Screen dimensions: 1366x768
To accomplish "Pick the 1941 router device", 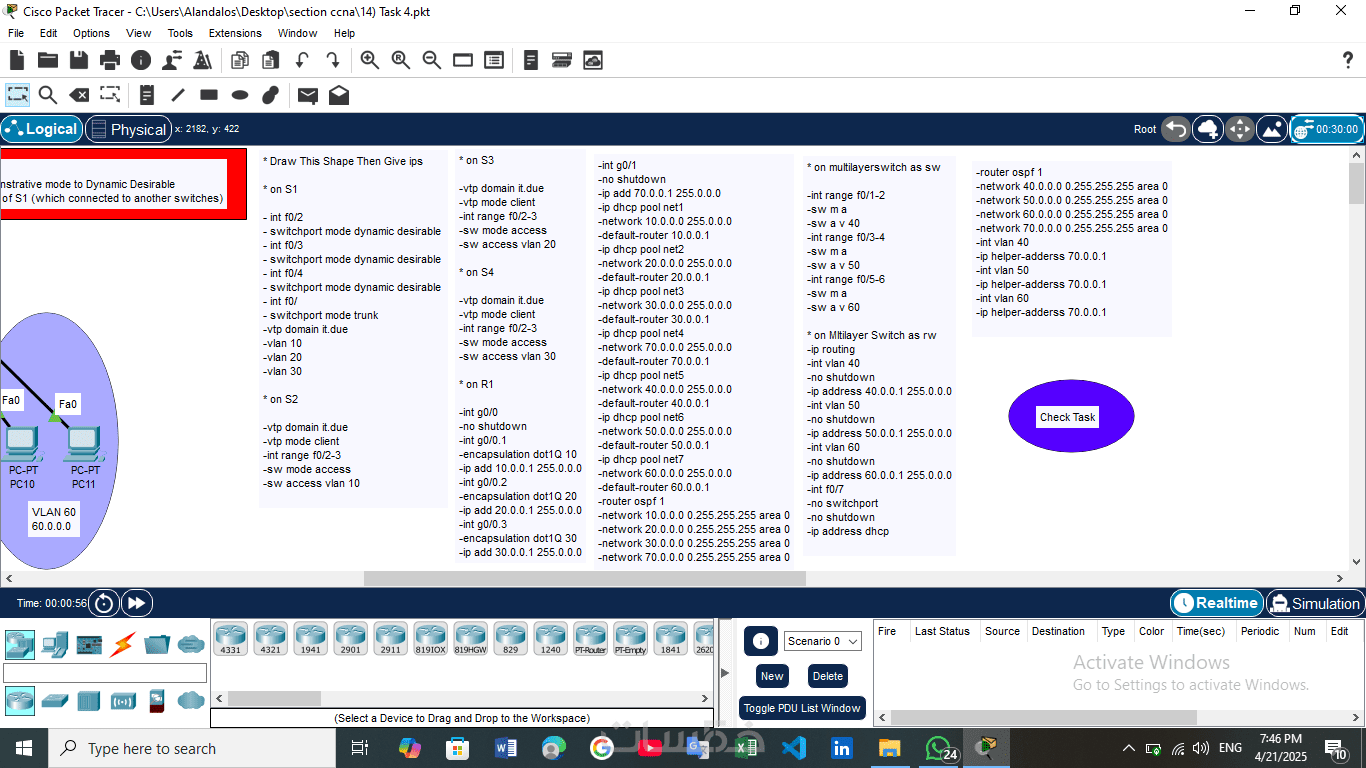I will 310,638.
